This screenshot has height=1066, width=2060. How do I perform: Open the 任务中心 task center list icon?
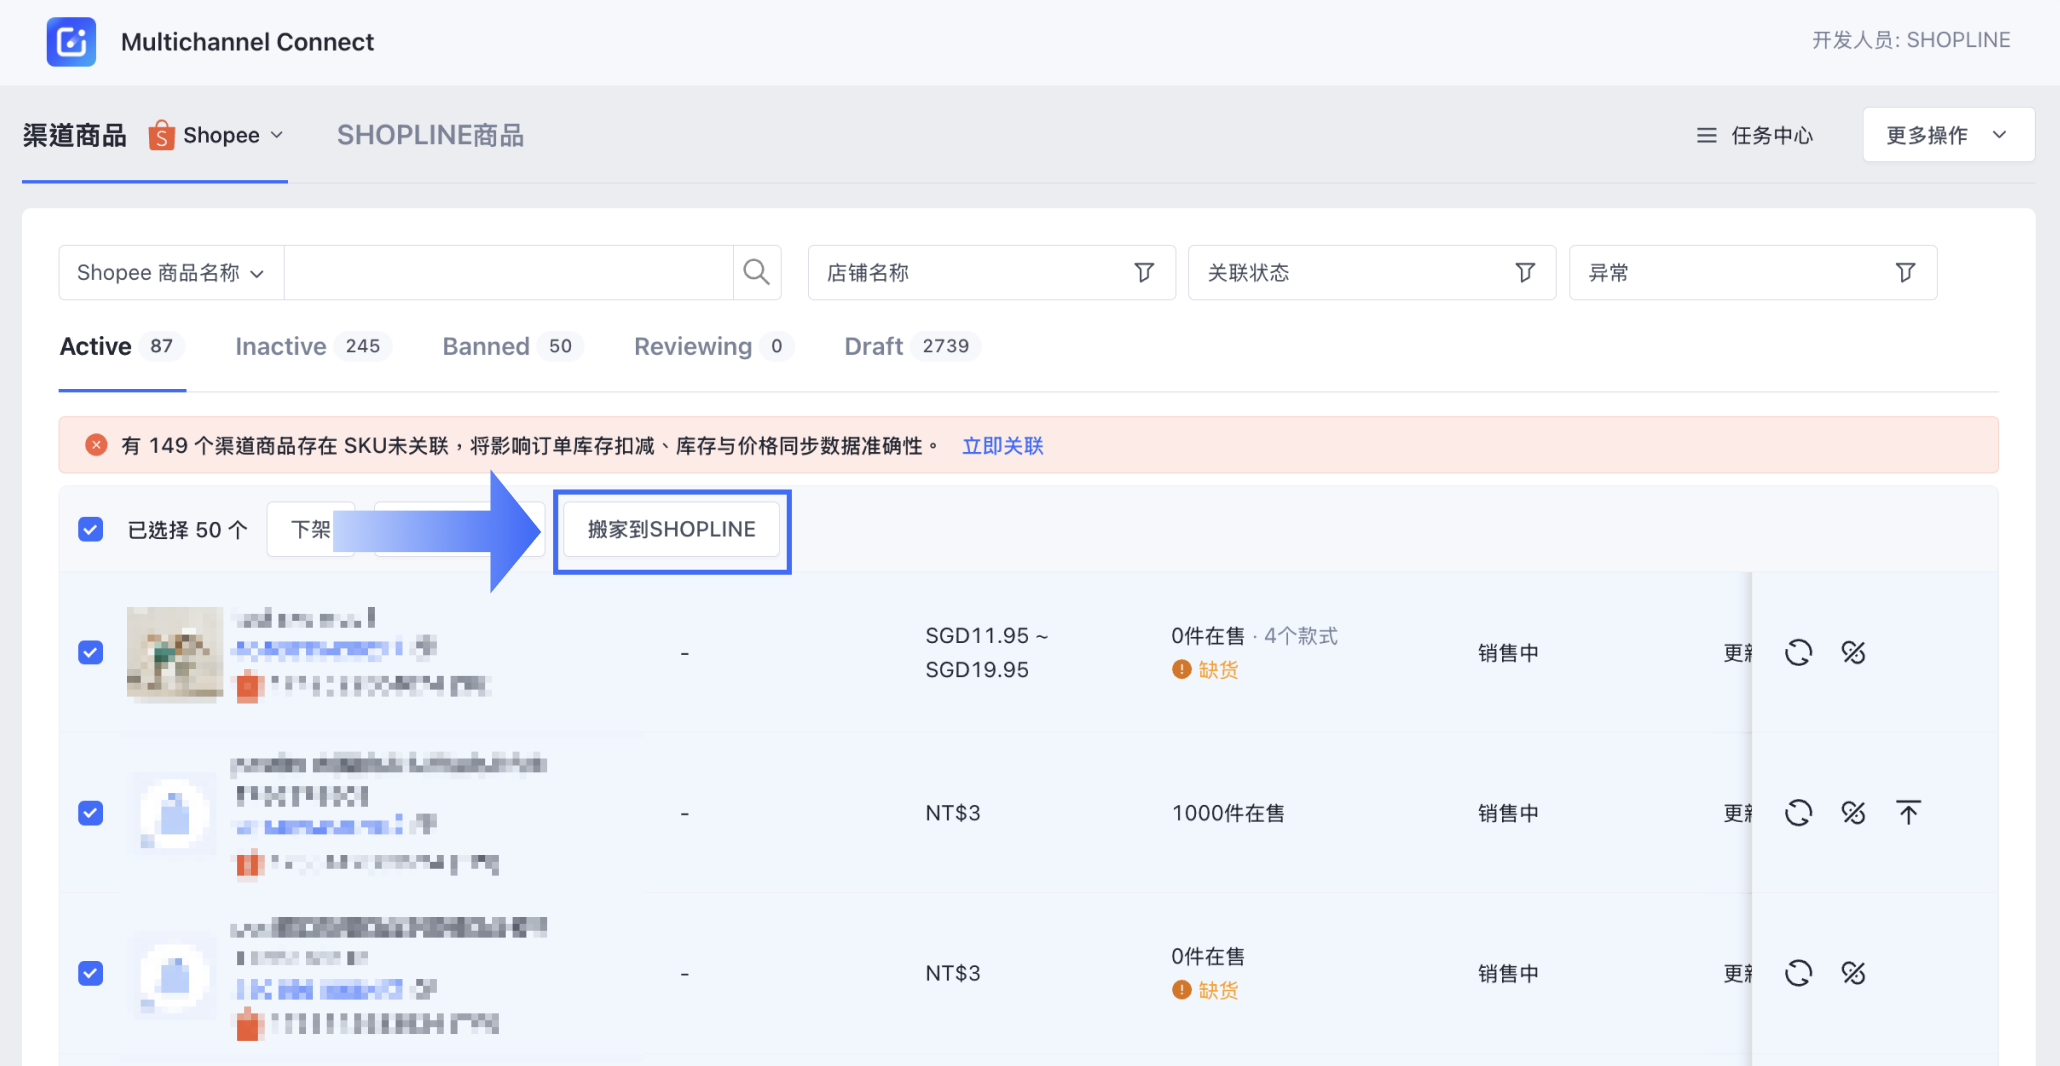click(x=1706, y=135)
